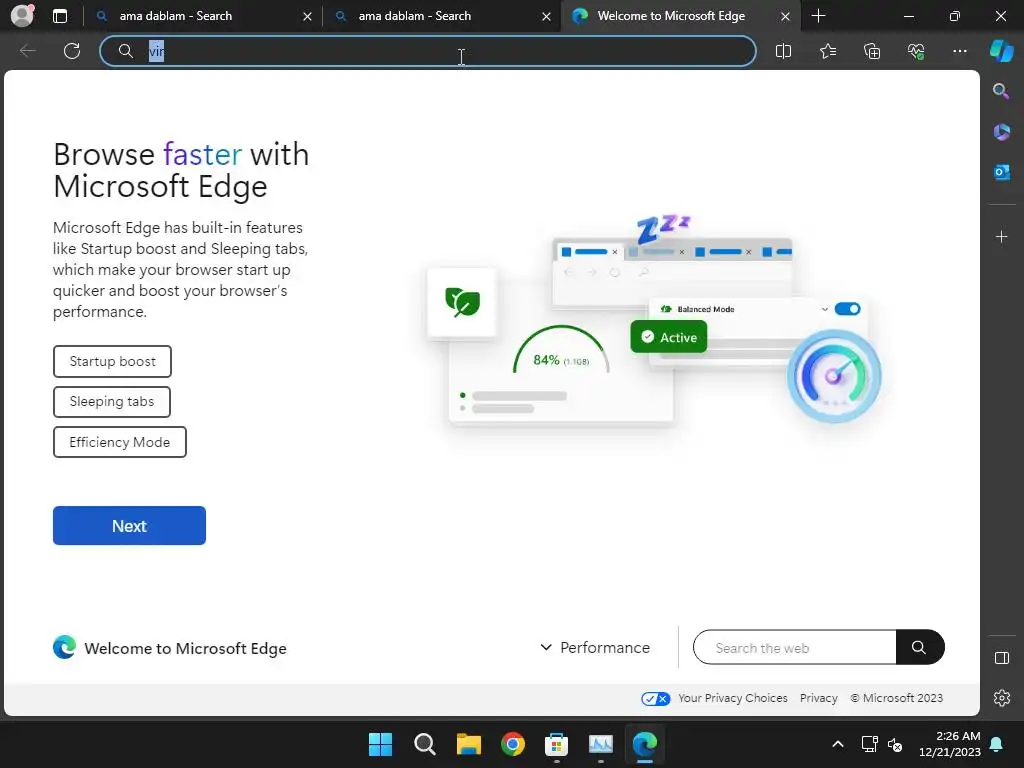
Task: Open the notifications bell
Action: (x=997, y=744)
